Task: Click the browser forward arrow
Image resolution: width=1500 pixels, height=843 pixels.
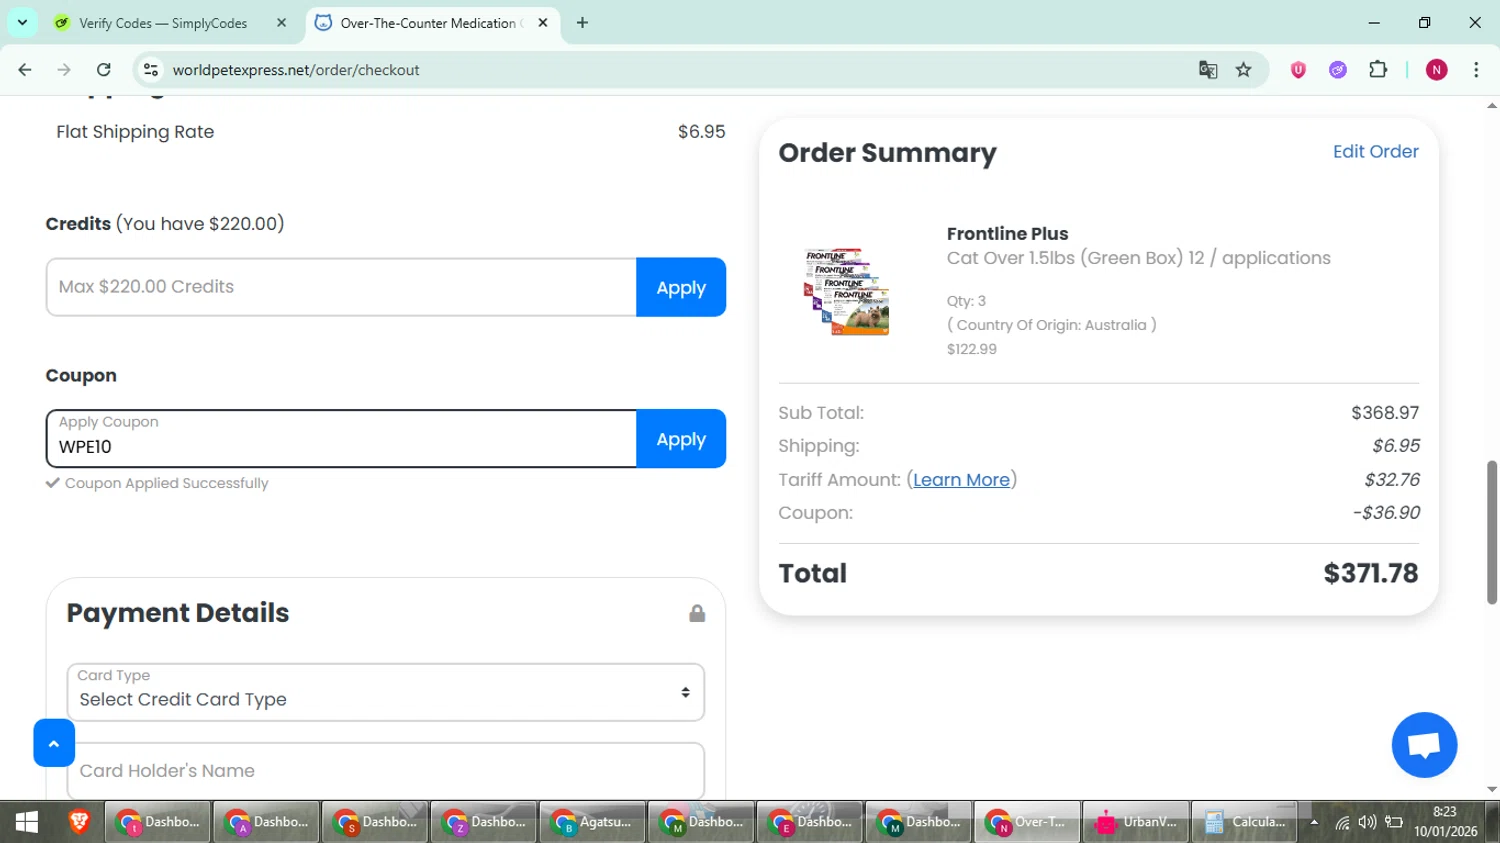Action: 64,70
